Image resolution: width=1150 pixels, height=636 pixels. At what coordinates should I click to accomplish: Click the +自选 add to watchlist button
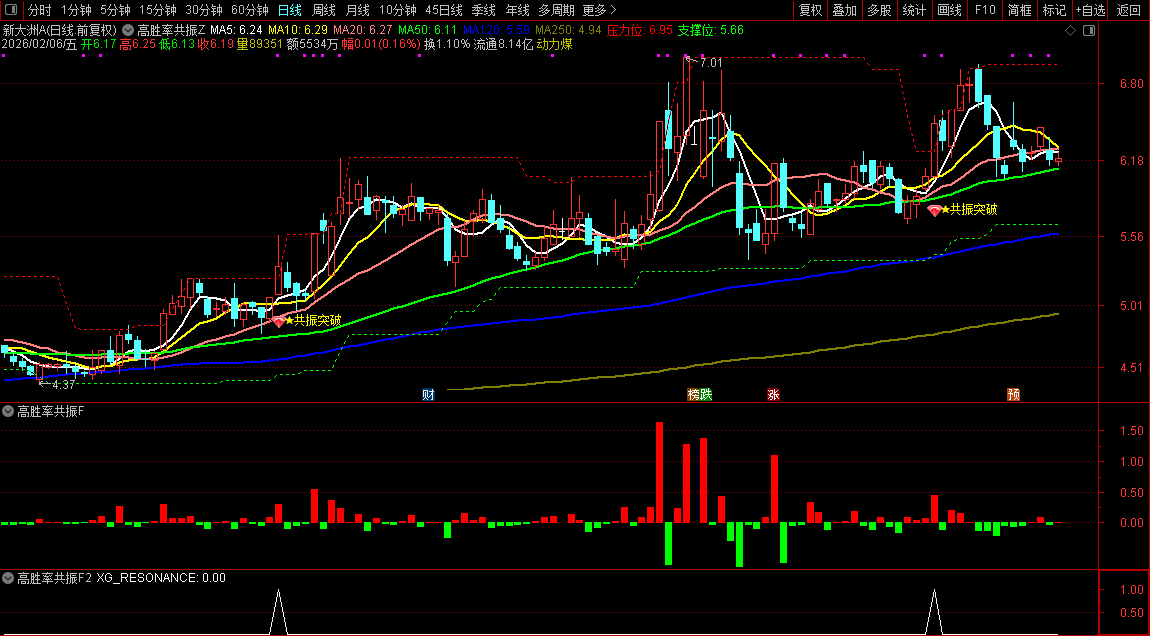click(1091, 10)
